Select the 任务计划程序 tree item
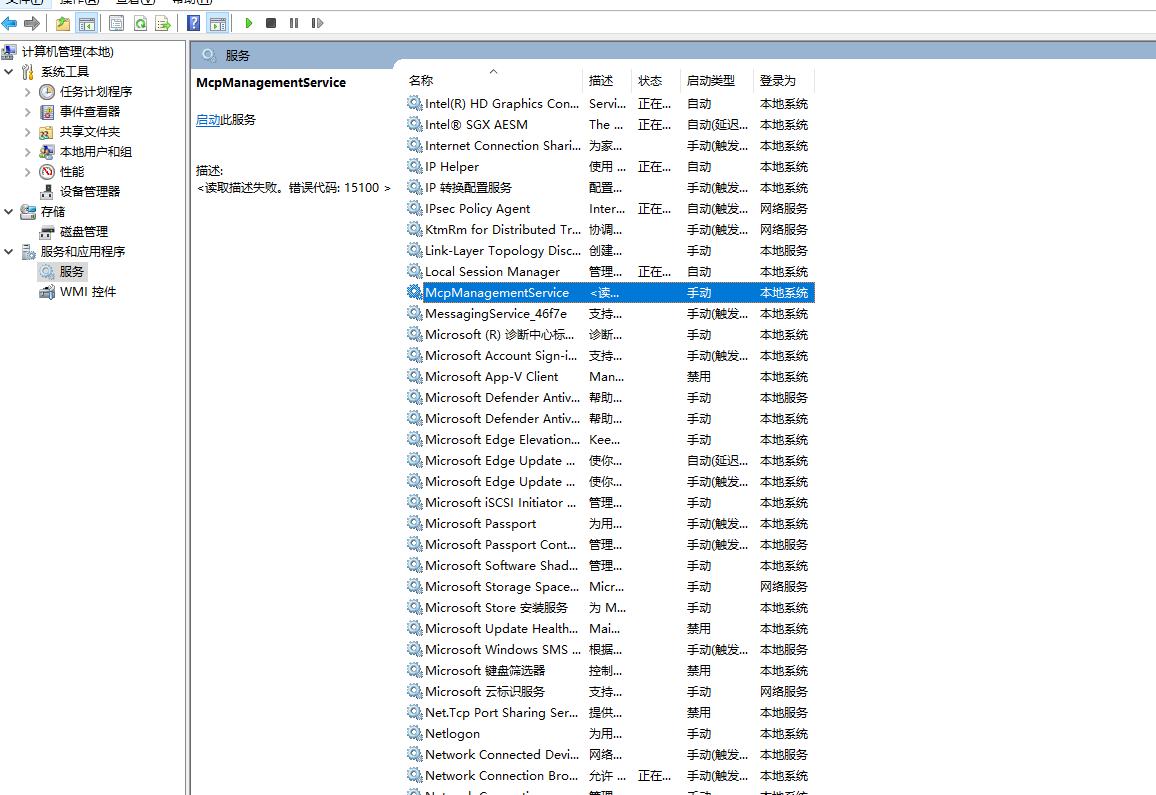 pos(96,91)
